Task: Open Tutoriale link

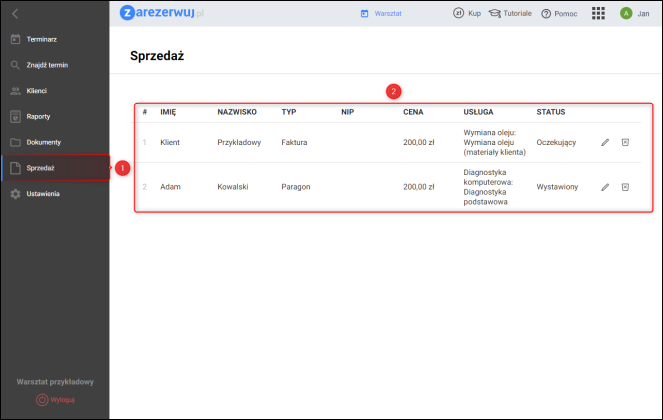Action: click(x=510, y=14)
